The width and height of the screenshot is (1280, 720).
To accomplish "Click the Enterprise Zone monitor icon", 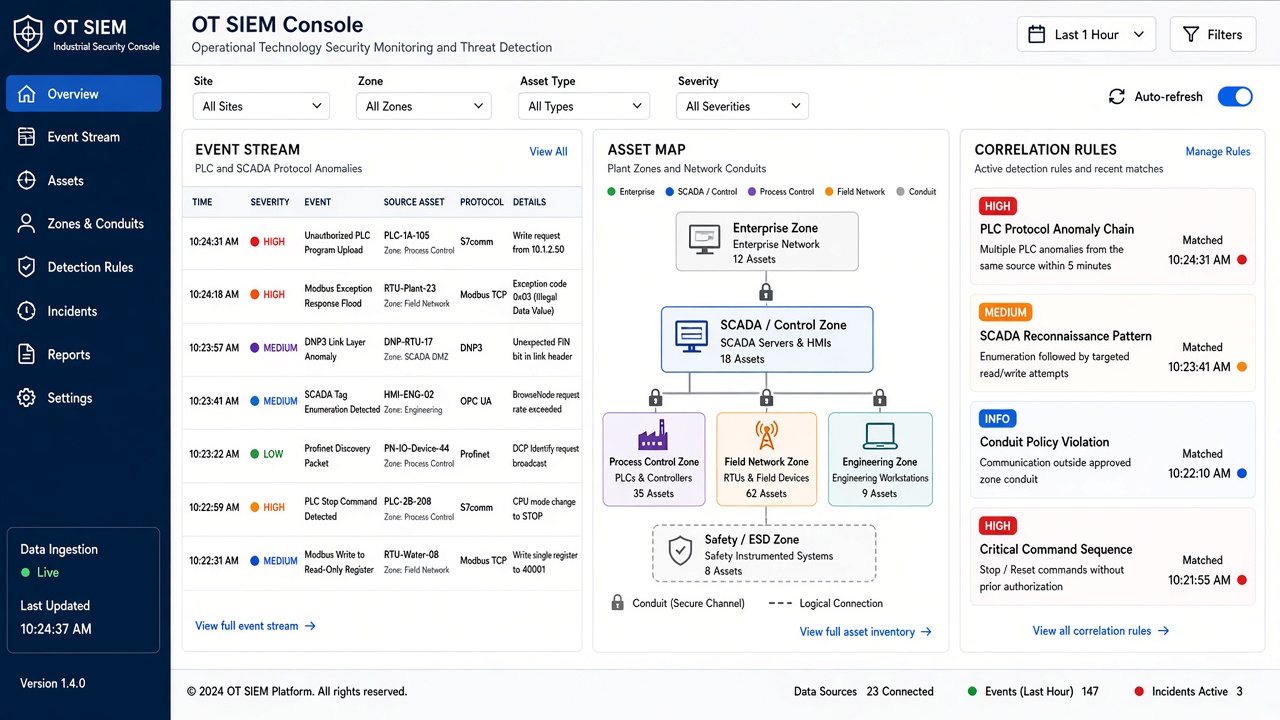I will click(704, 240).
